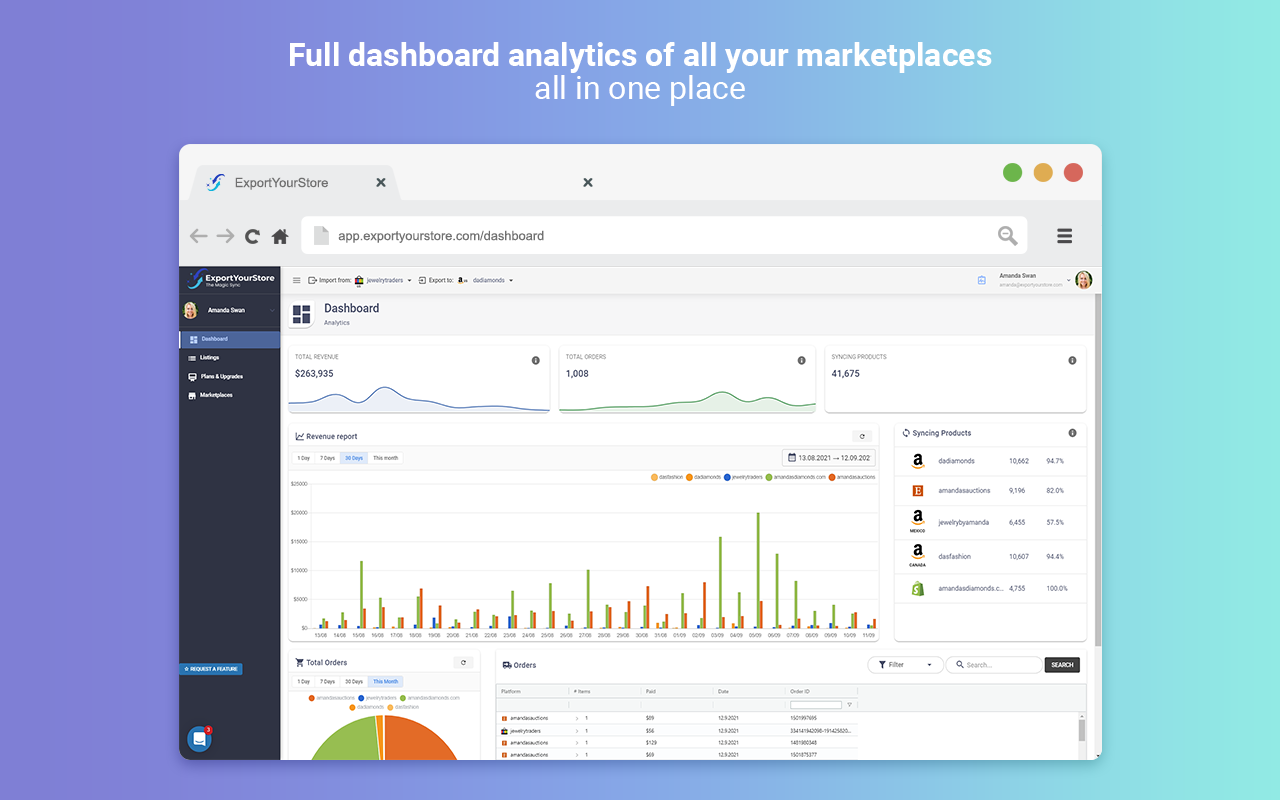Screen dimensions: 1280x800
Task: Show info for the Total Orders card
Action: (x=802, y=360)
